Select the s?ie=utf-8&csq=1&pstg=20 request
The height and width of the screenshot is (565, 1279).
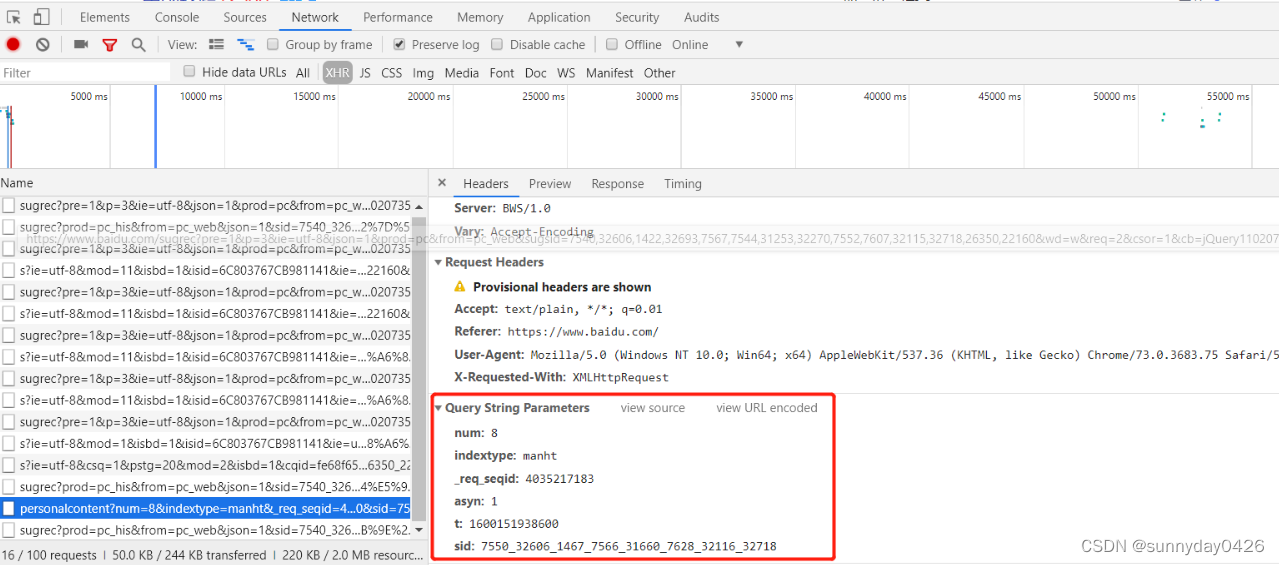point(207,465)
